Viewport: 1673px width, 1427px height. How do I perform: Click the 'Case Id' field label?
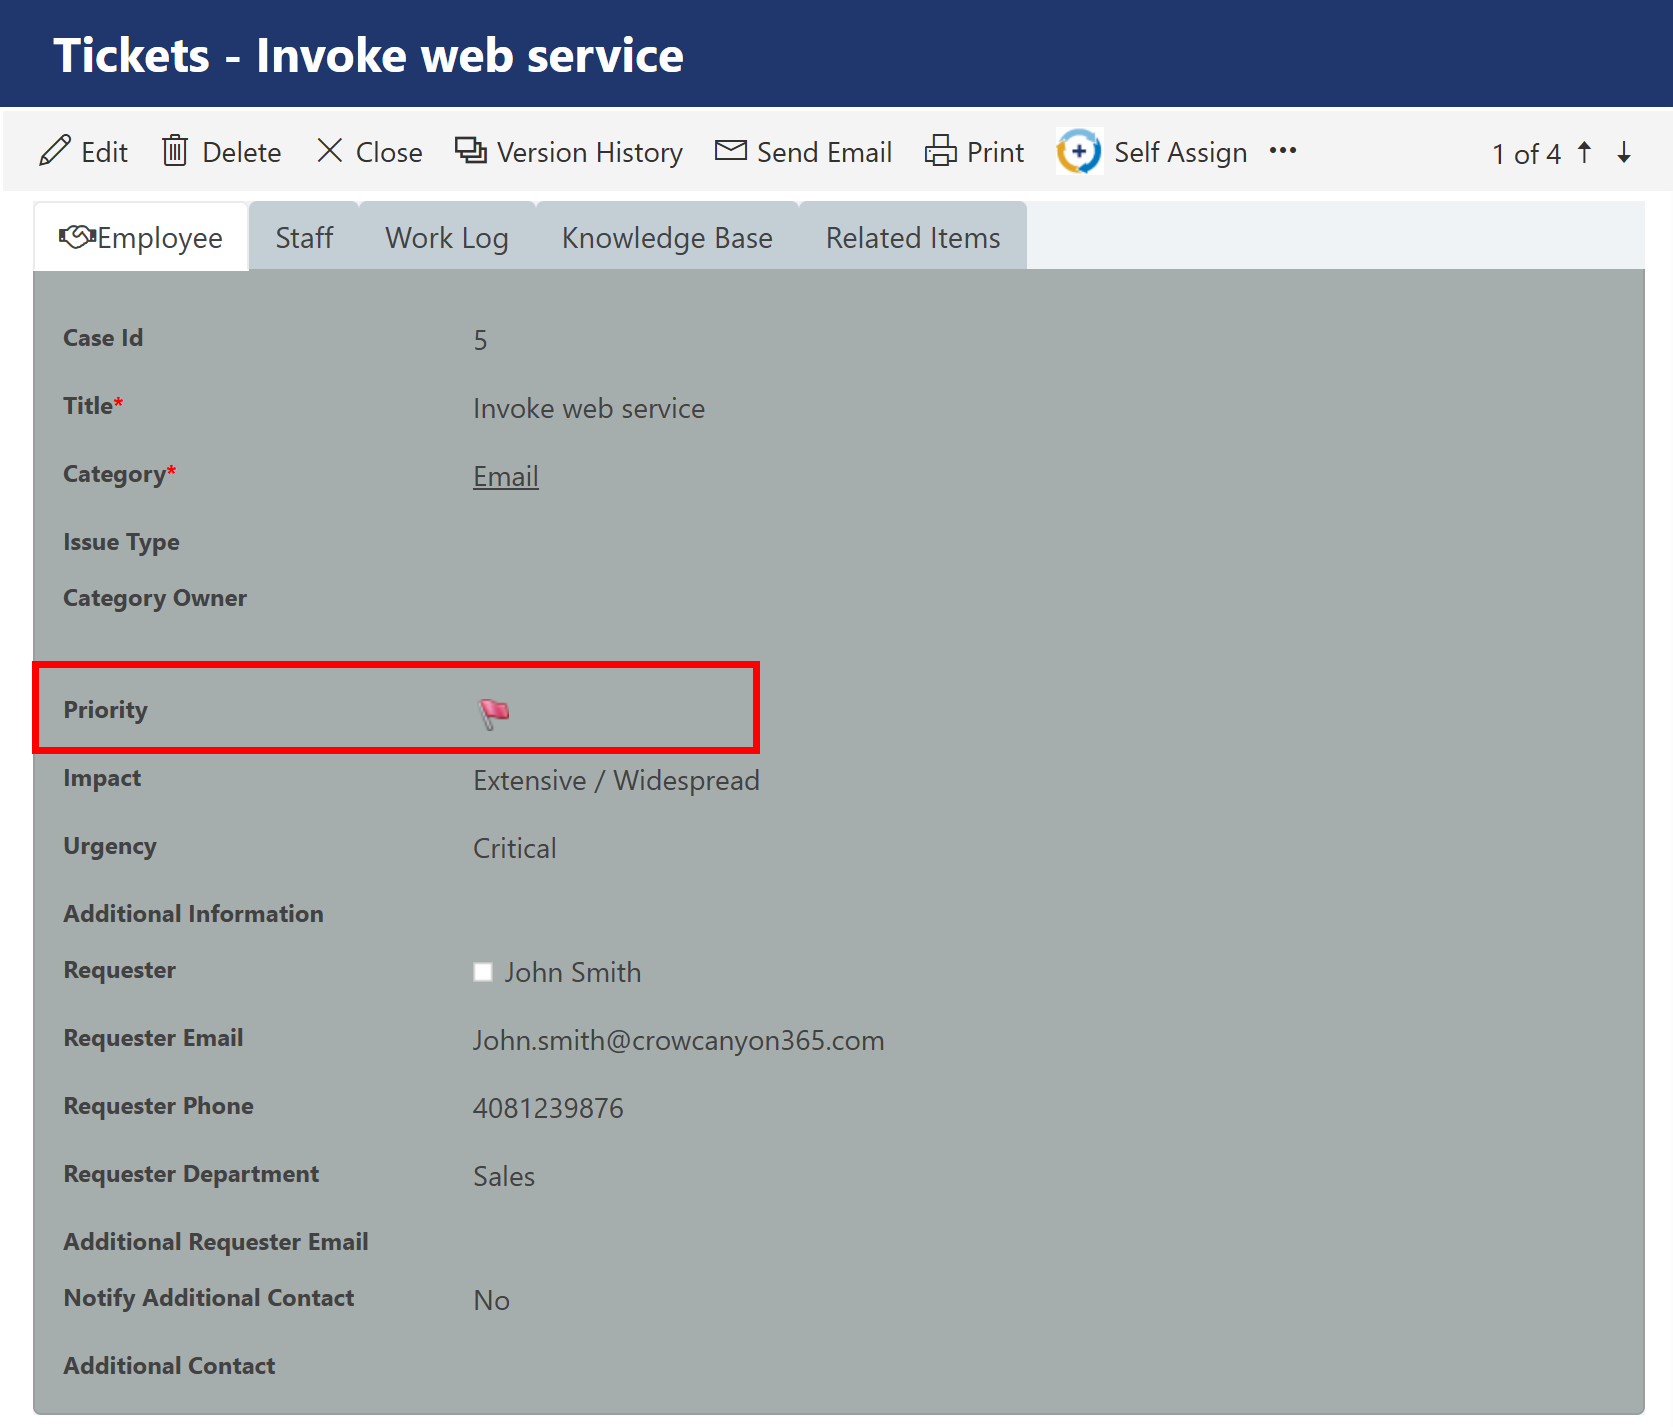(x=103, y=338)
